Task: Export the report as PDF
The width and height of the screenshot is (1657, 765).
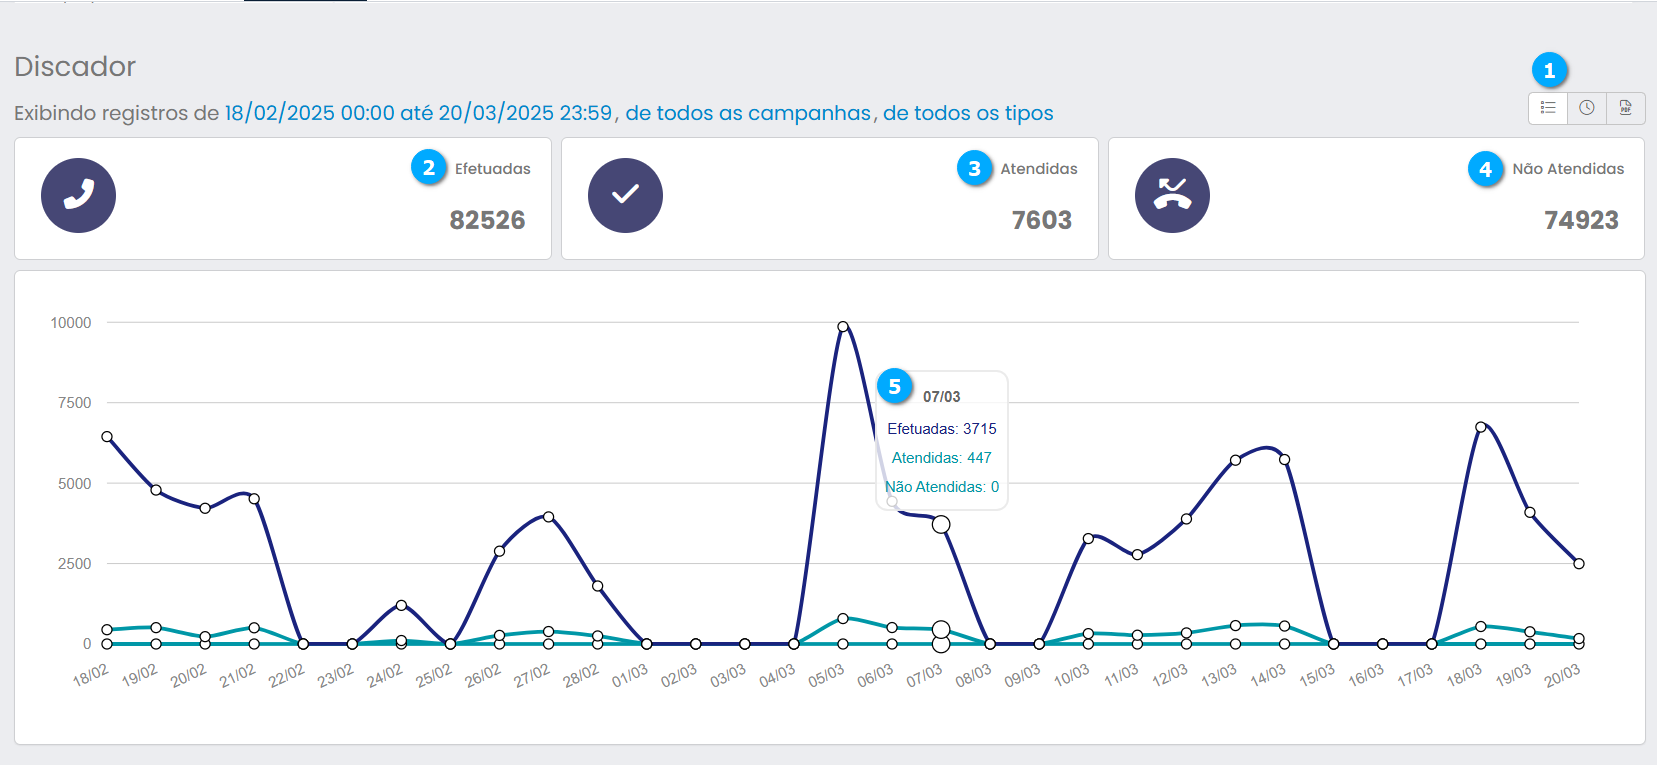Action: point(1625,108)
